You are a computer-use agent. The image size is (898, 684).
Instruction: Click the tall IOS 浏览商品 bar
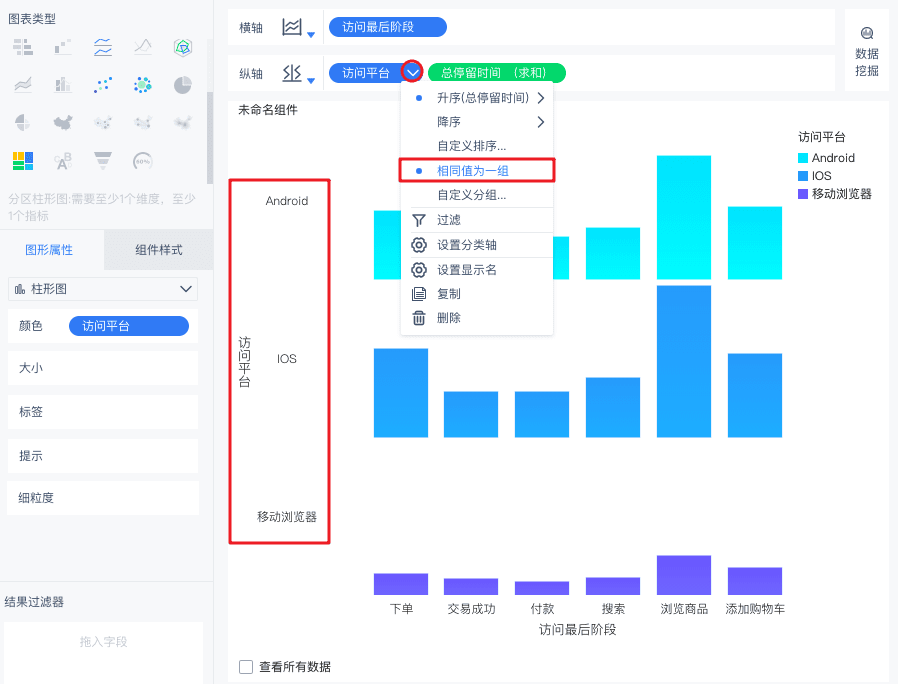tap(684, 361)
